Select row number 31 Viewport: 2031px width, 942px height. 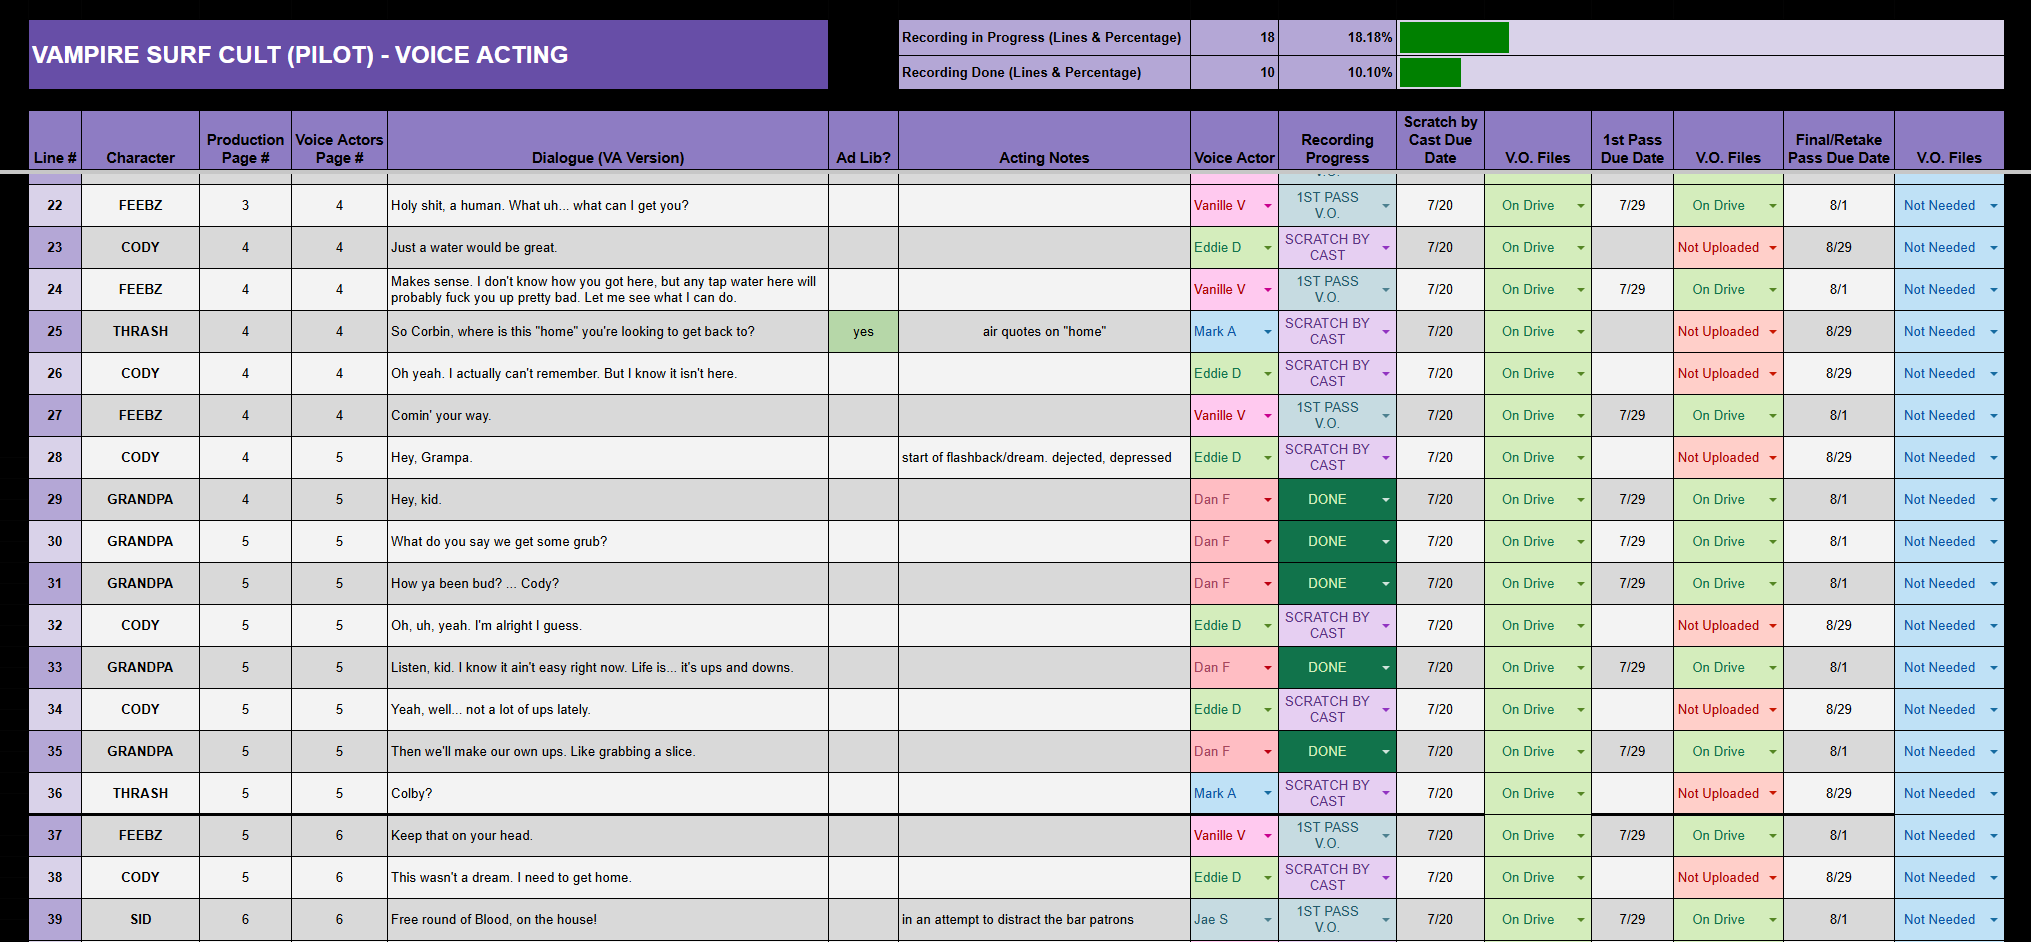[x=55, y=584]
